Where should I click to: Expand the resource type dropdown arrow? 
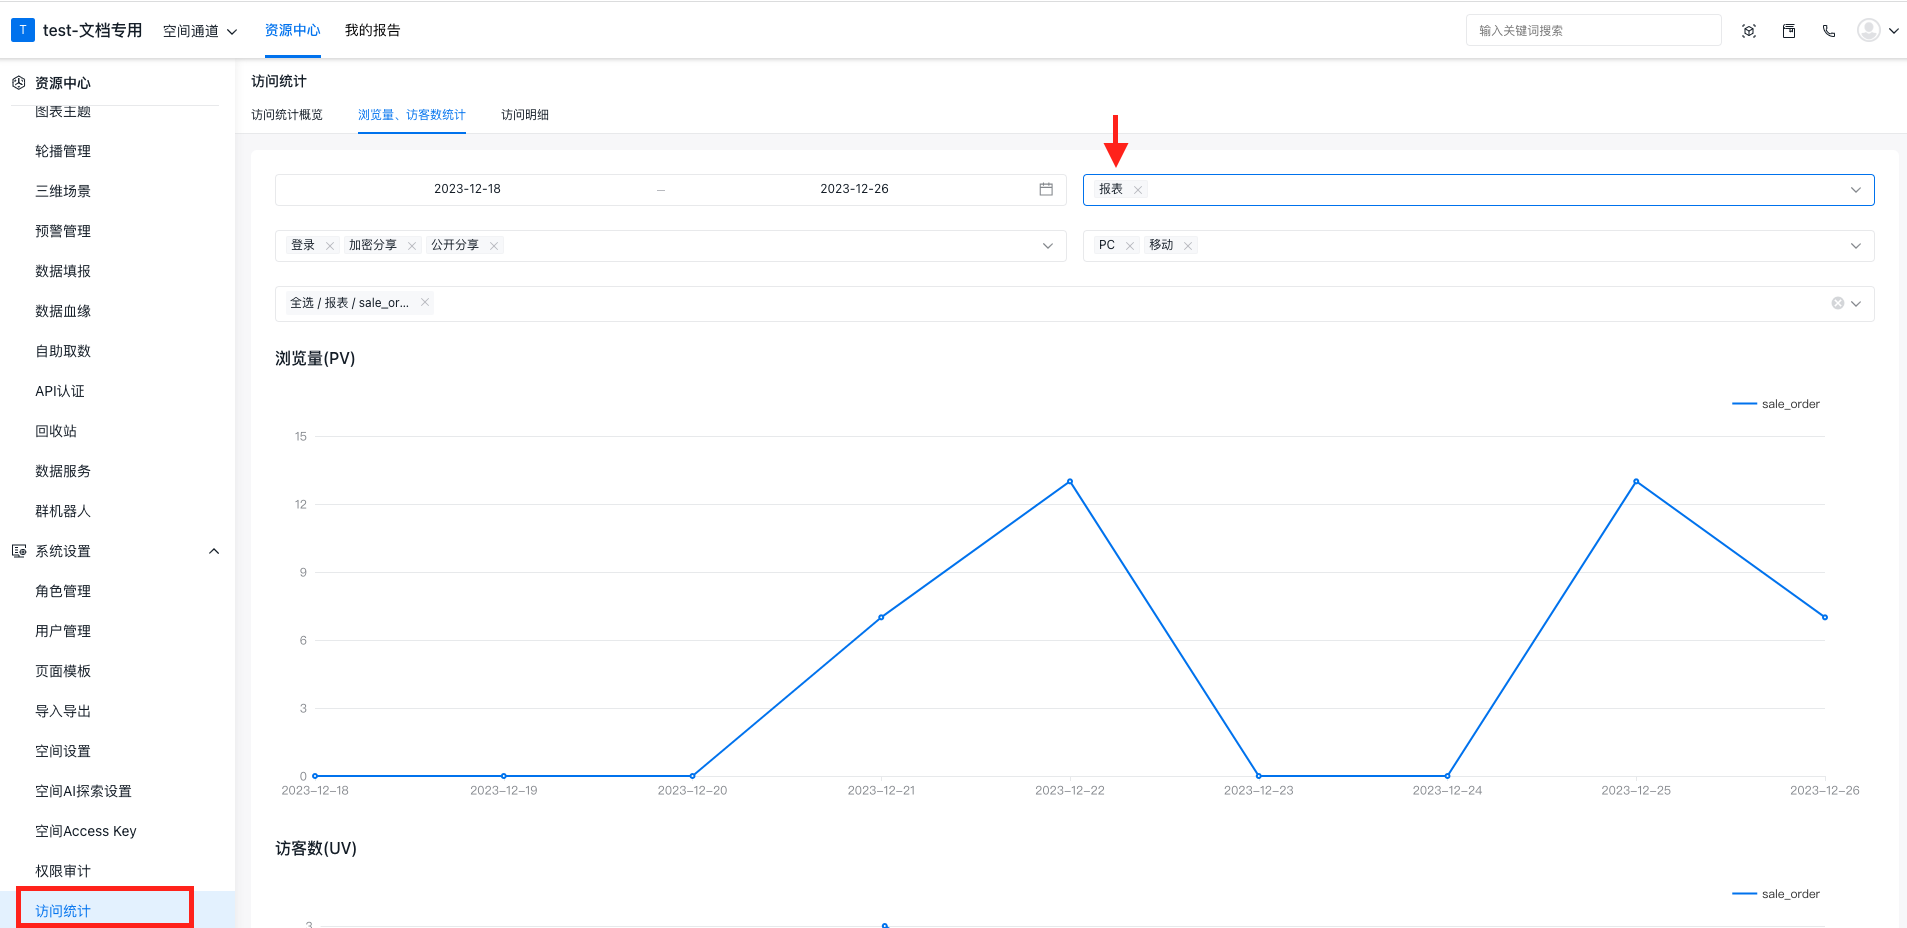coord(1856,190)
